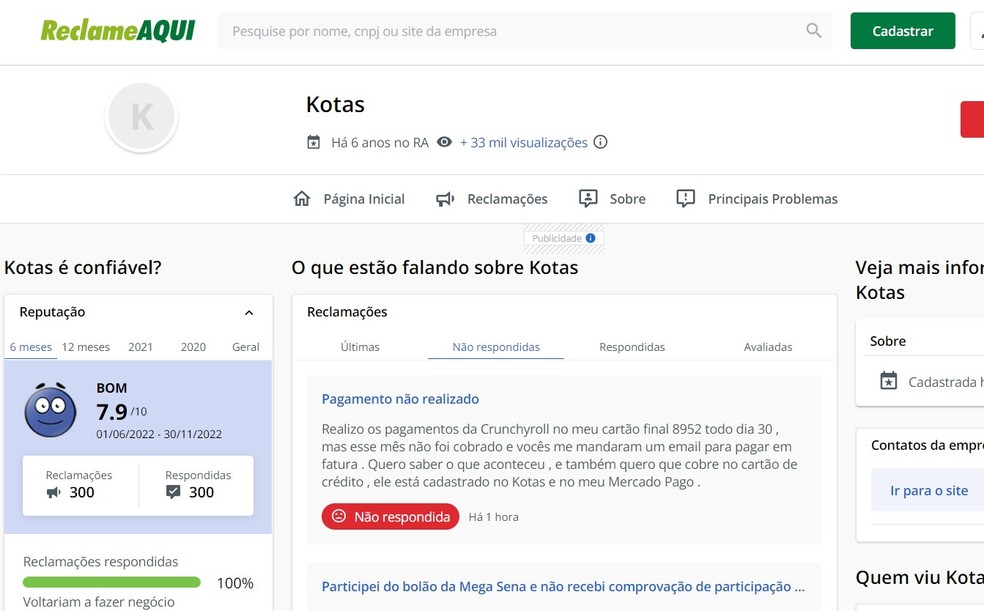This screenshot has height=611, width=984.
Task: Click the sad face icon in badge
Action: (x=339, y=516)
